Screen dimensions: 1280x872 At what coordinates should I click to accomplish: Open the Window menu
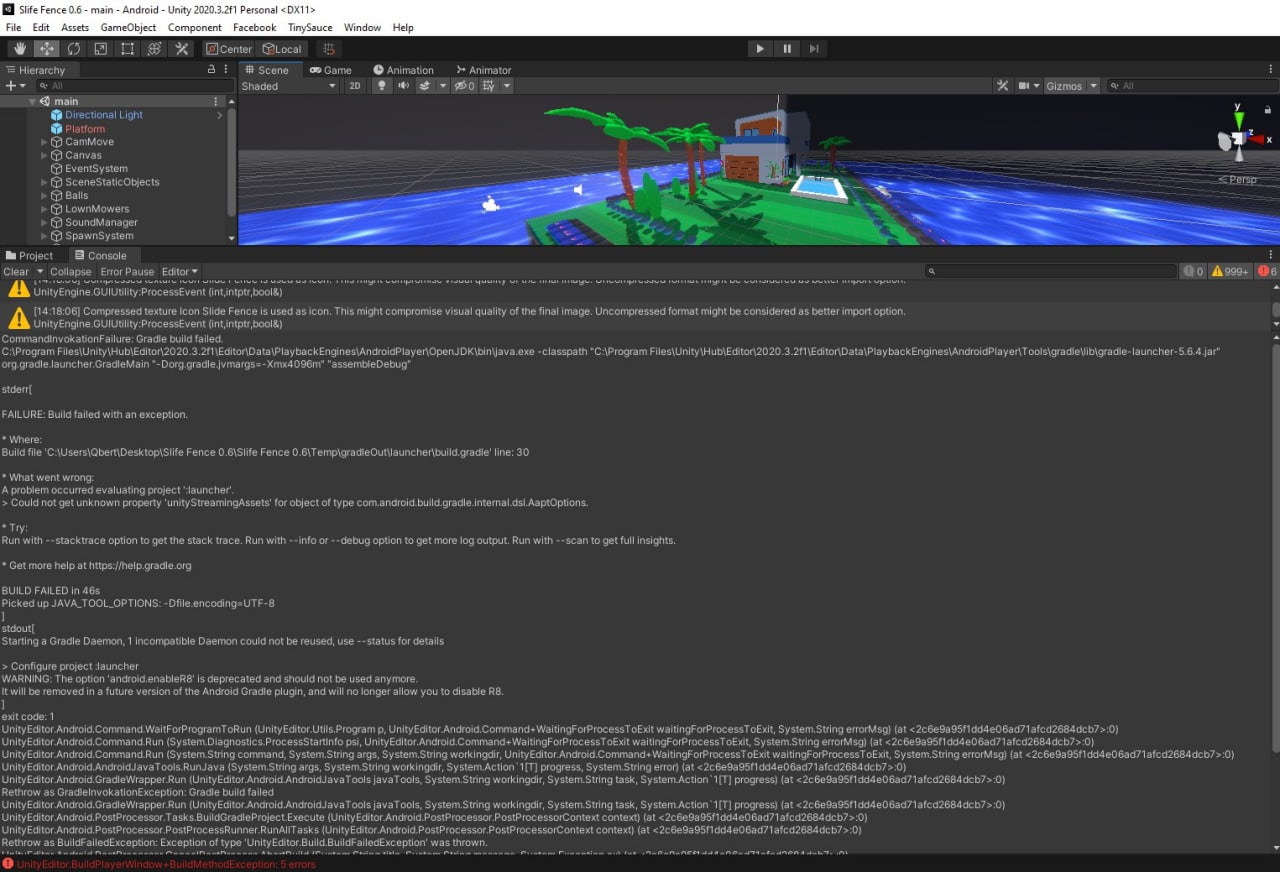click(x=362, y=27)
